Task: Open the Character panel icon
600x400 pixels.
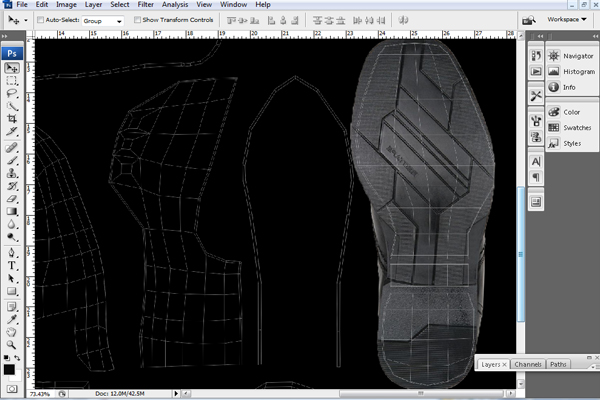Action: click(x=536, y=162)
